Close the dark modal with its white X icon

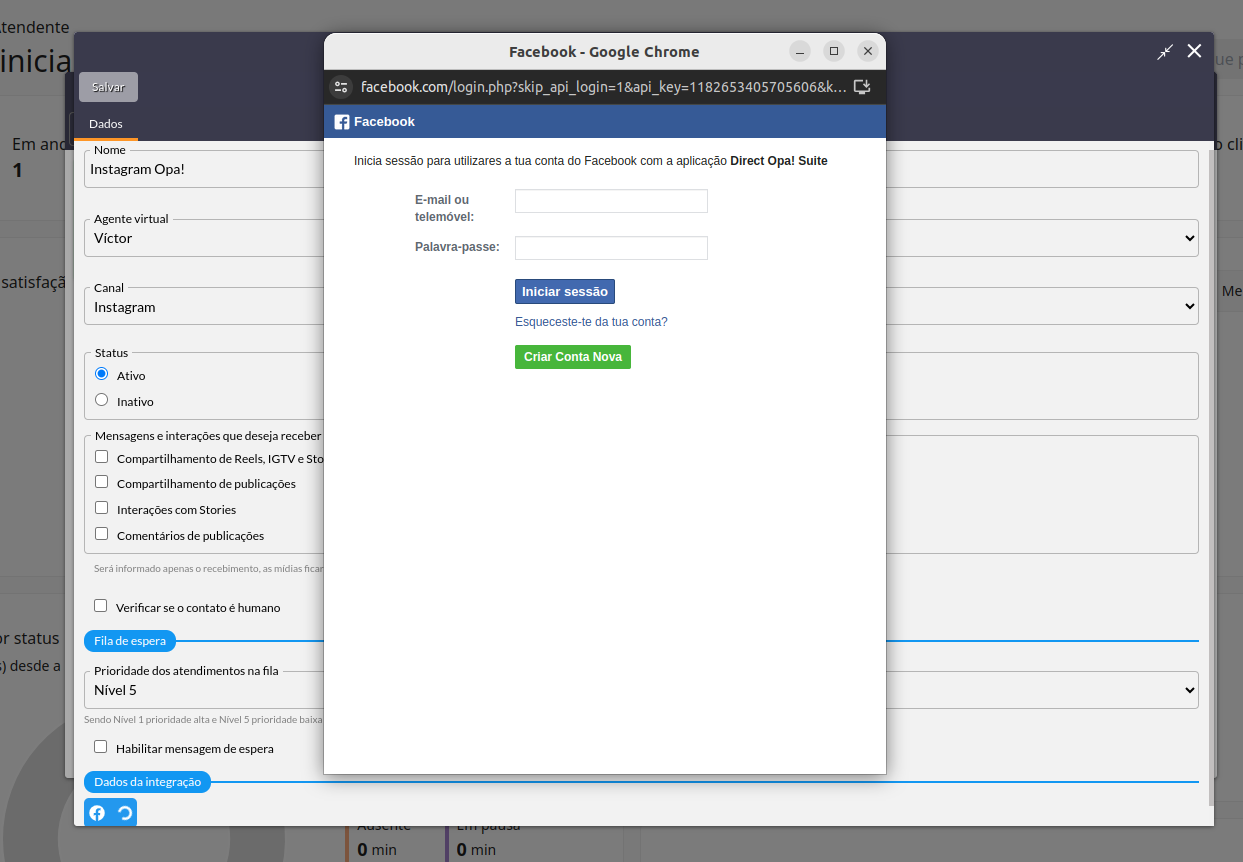[1194, 51]
